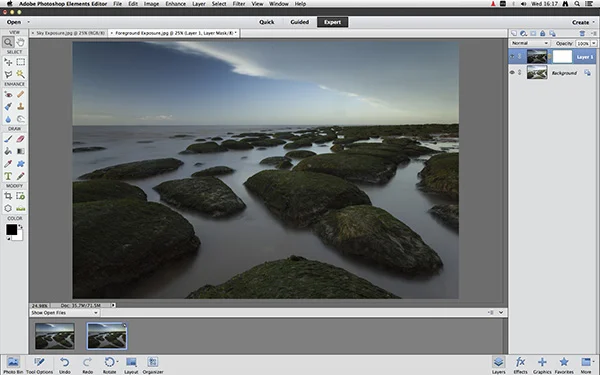
Task: Select the Custom Shape tool
Action: pos(21,164)
